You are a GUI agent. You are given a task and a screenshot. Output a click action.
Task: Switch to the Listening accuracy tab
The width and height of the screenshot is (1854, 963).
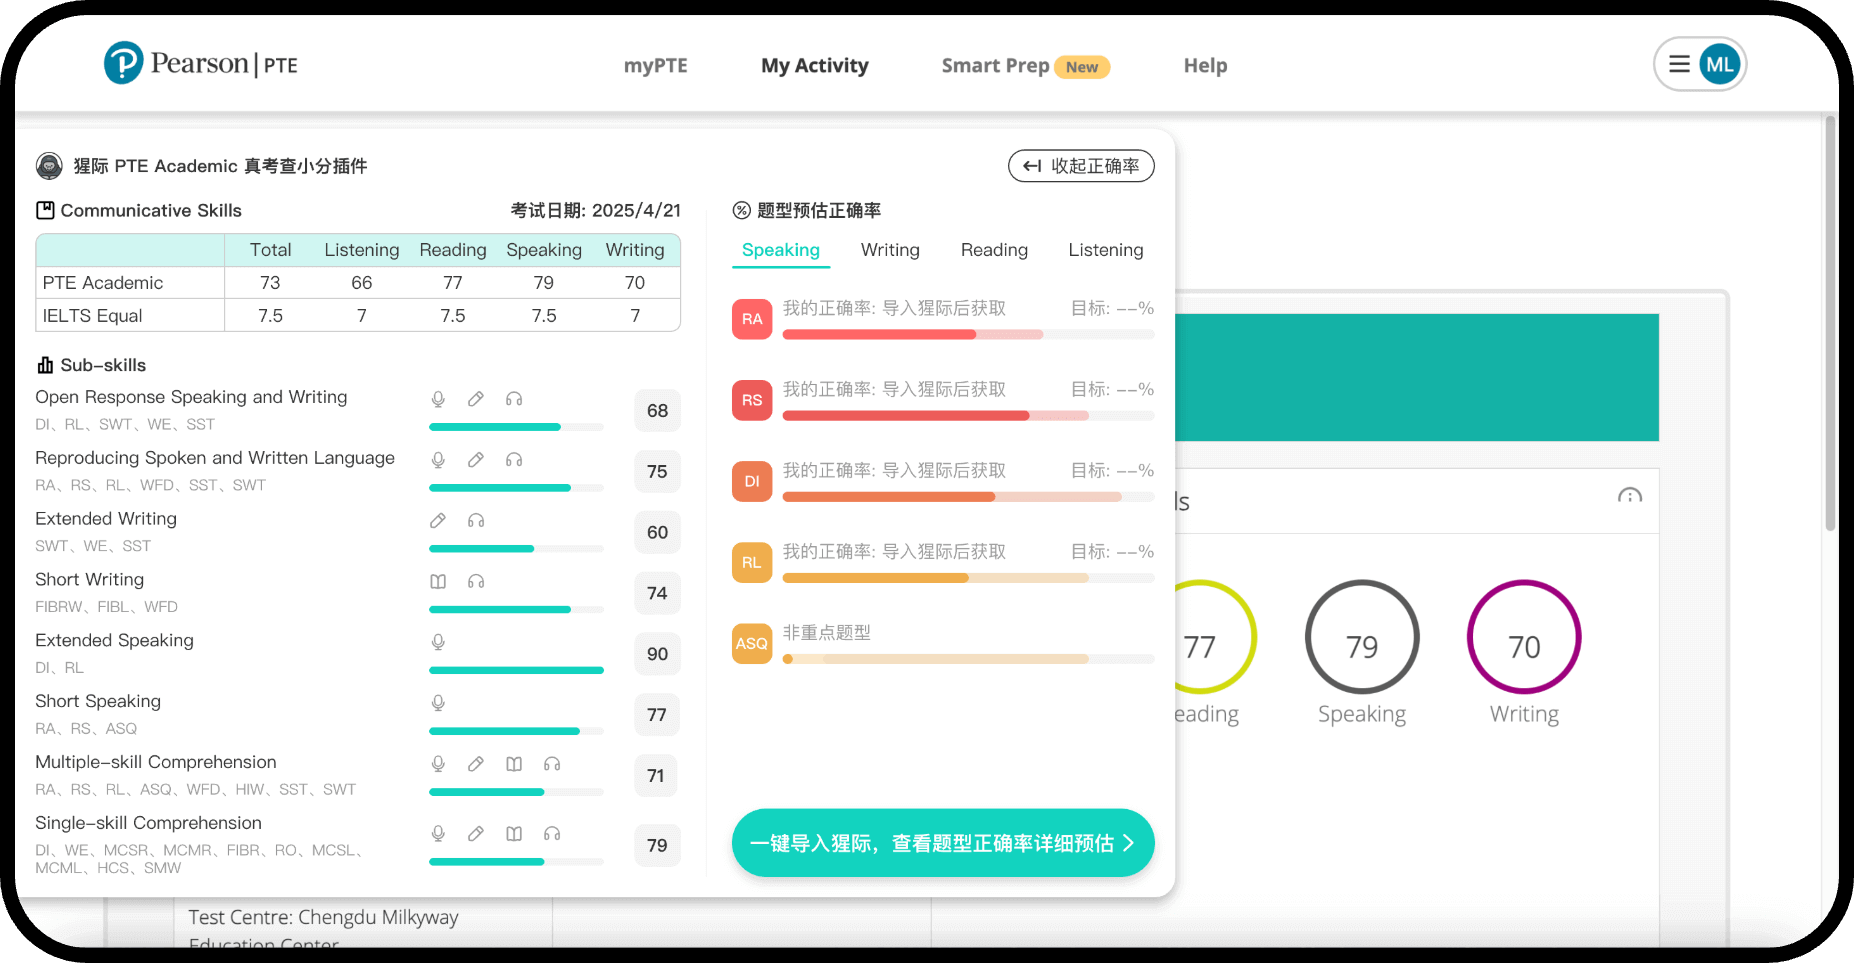click(x=1106, y=250)
